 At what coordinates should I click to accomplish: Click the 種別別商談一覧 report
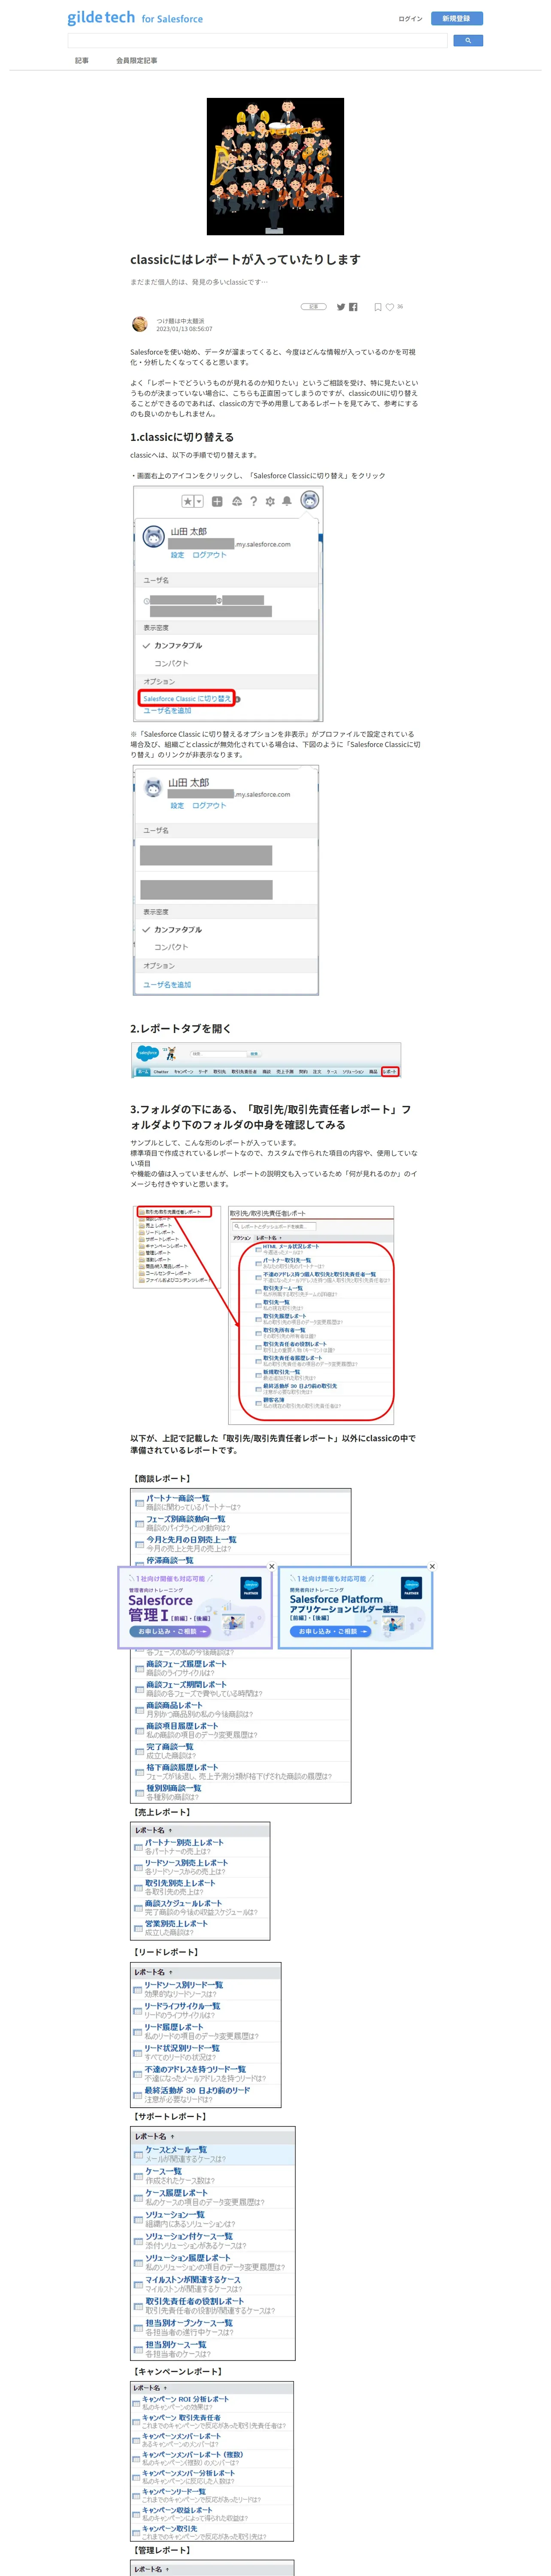click(173, 1788)
